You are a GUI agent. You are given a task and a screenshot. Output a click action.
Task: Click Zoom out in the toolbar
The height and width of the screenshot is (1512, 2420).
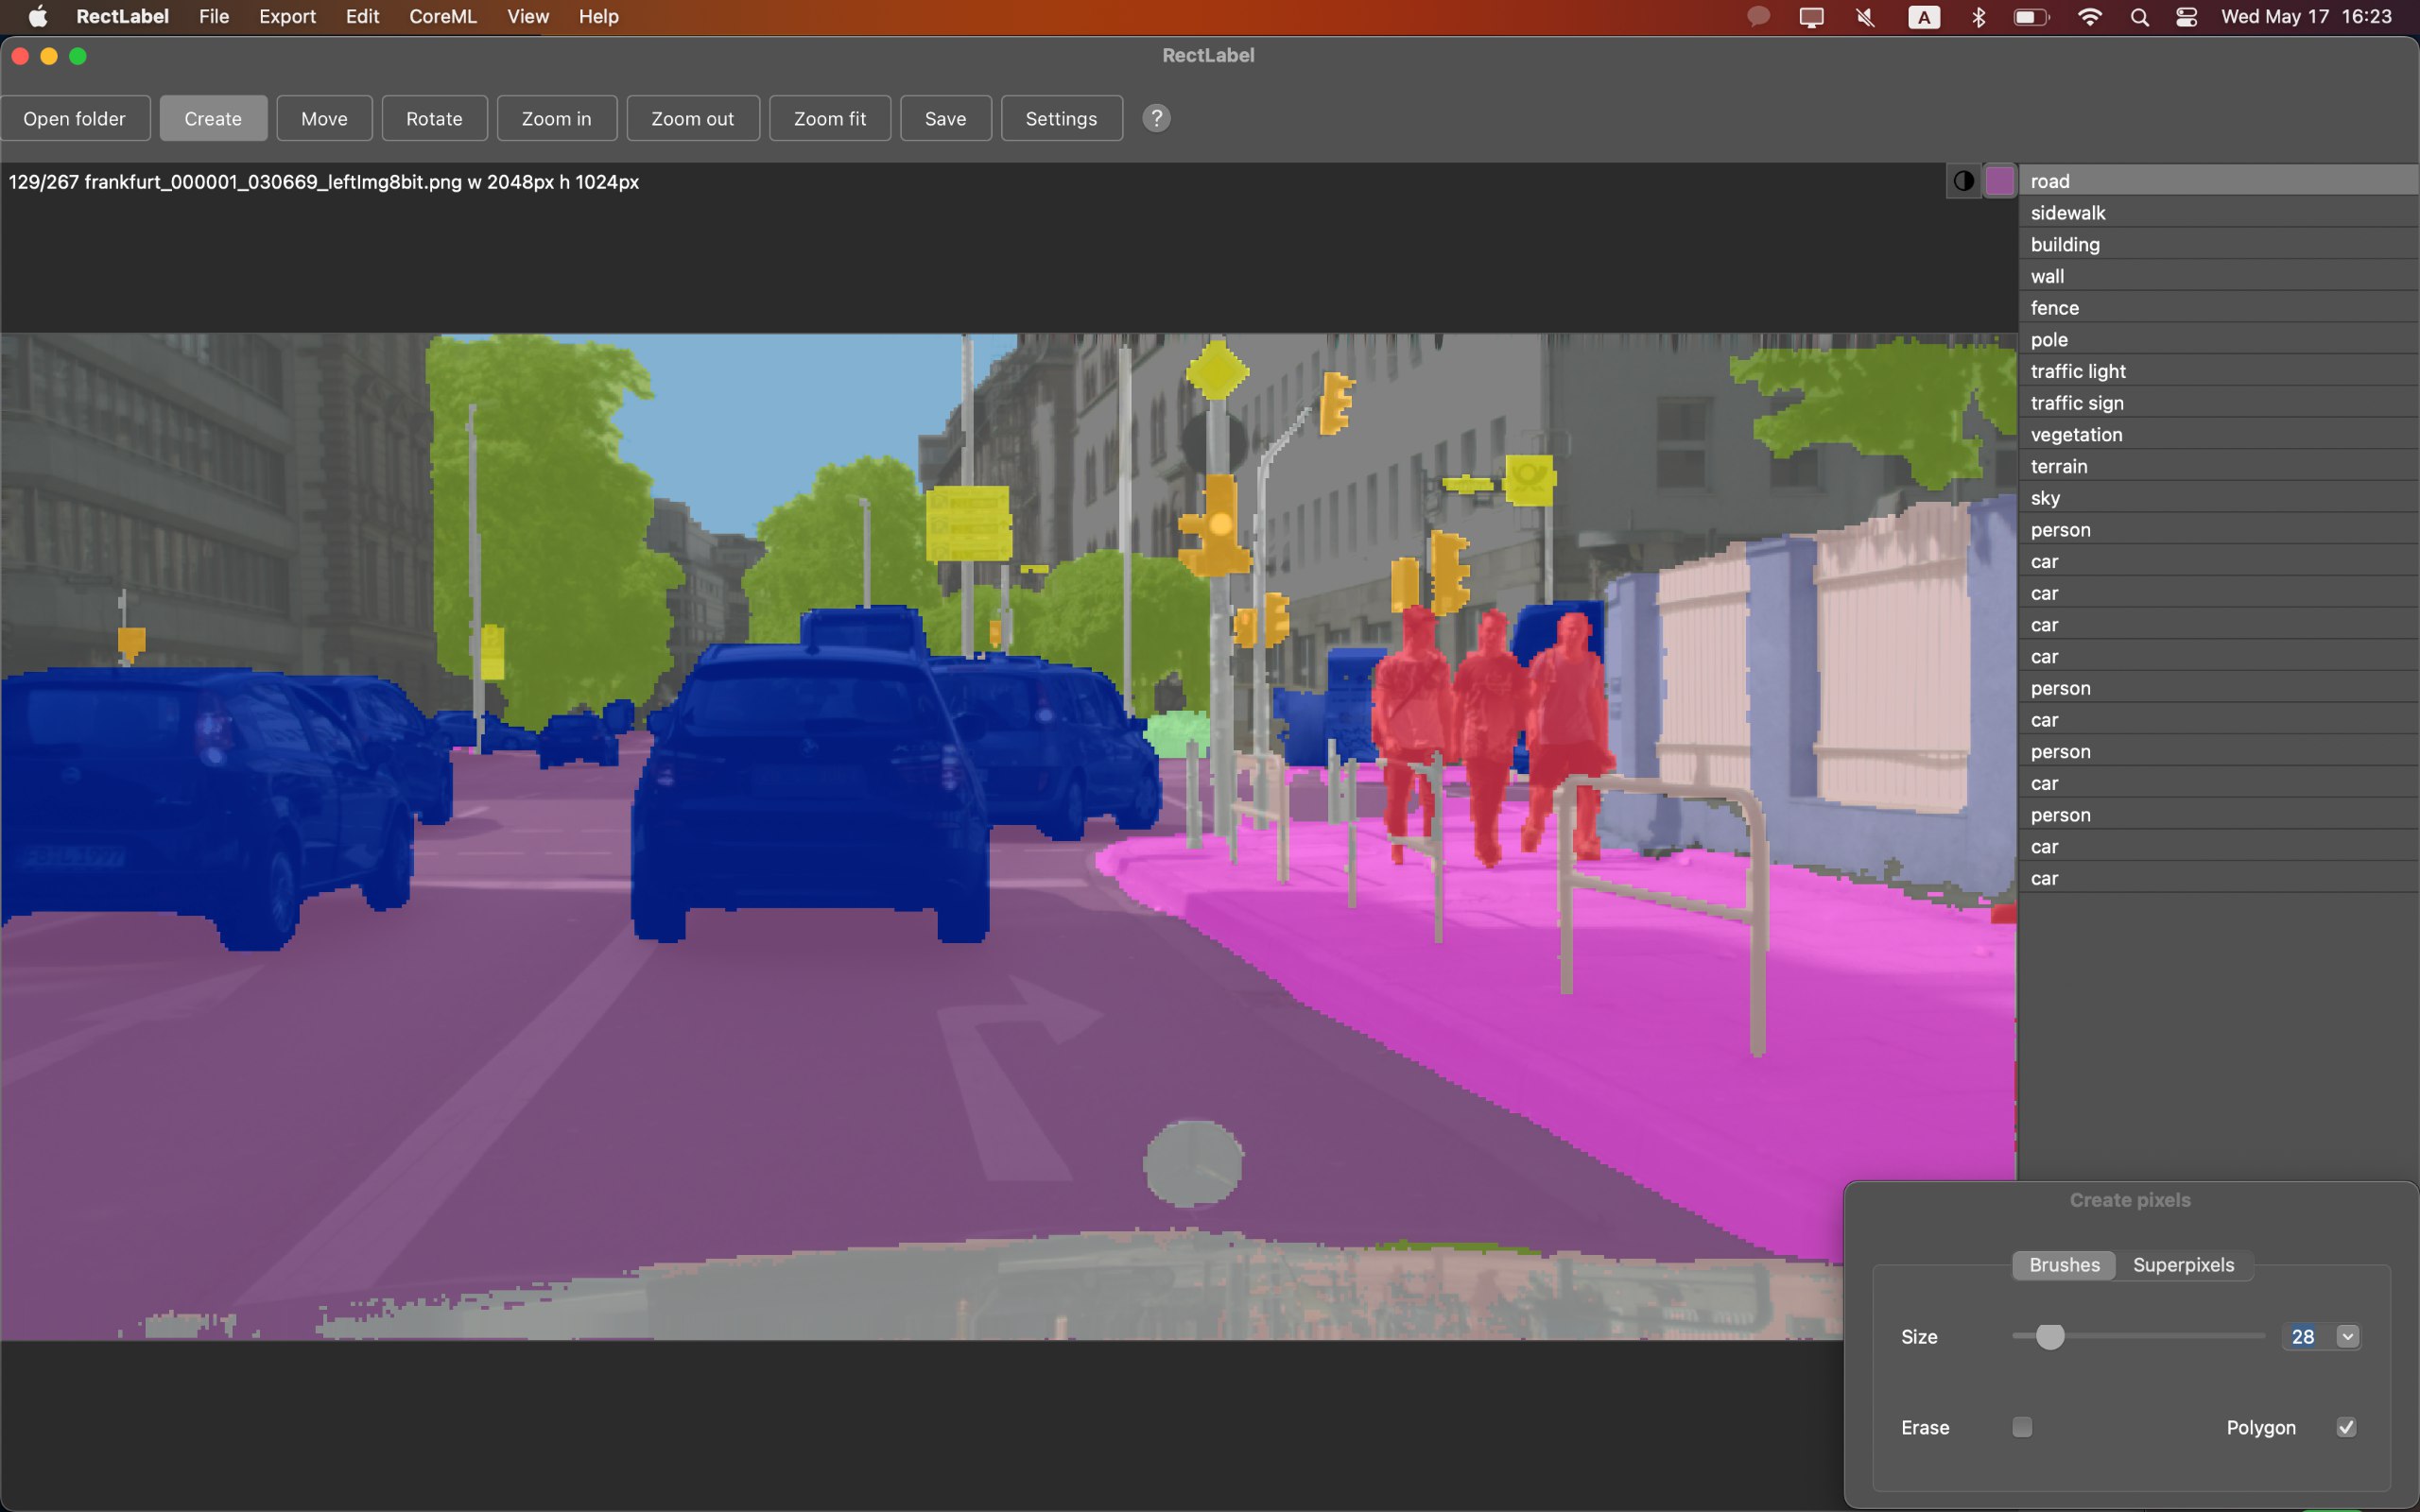click(x=692, y=118)
